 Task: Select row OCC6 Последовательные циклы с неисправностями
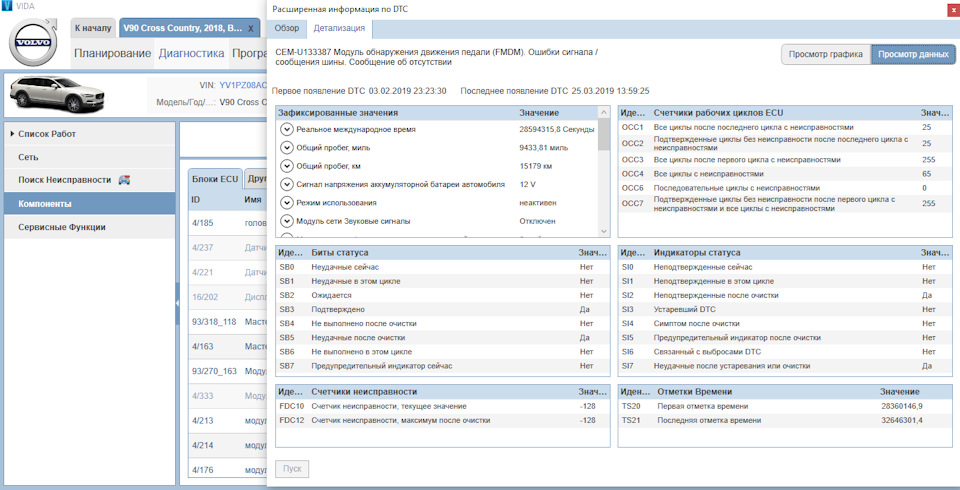(x=785, y=188)
